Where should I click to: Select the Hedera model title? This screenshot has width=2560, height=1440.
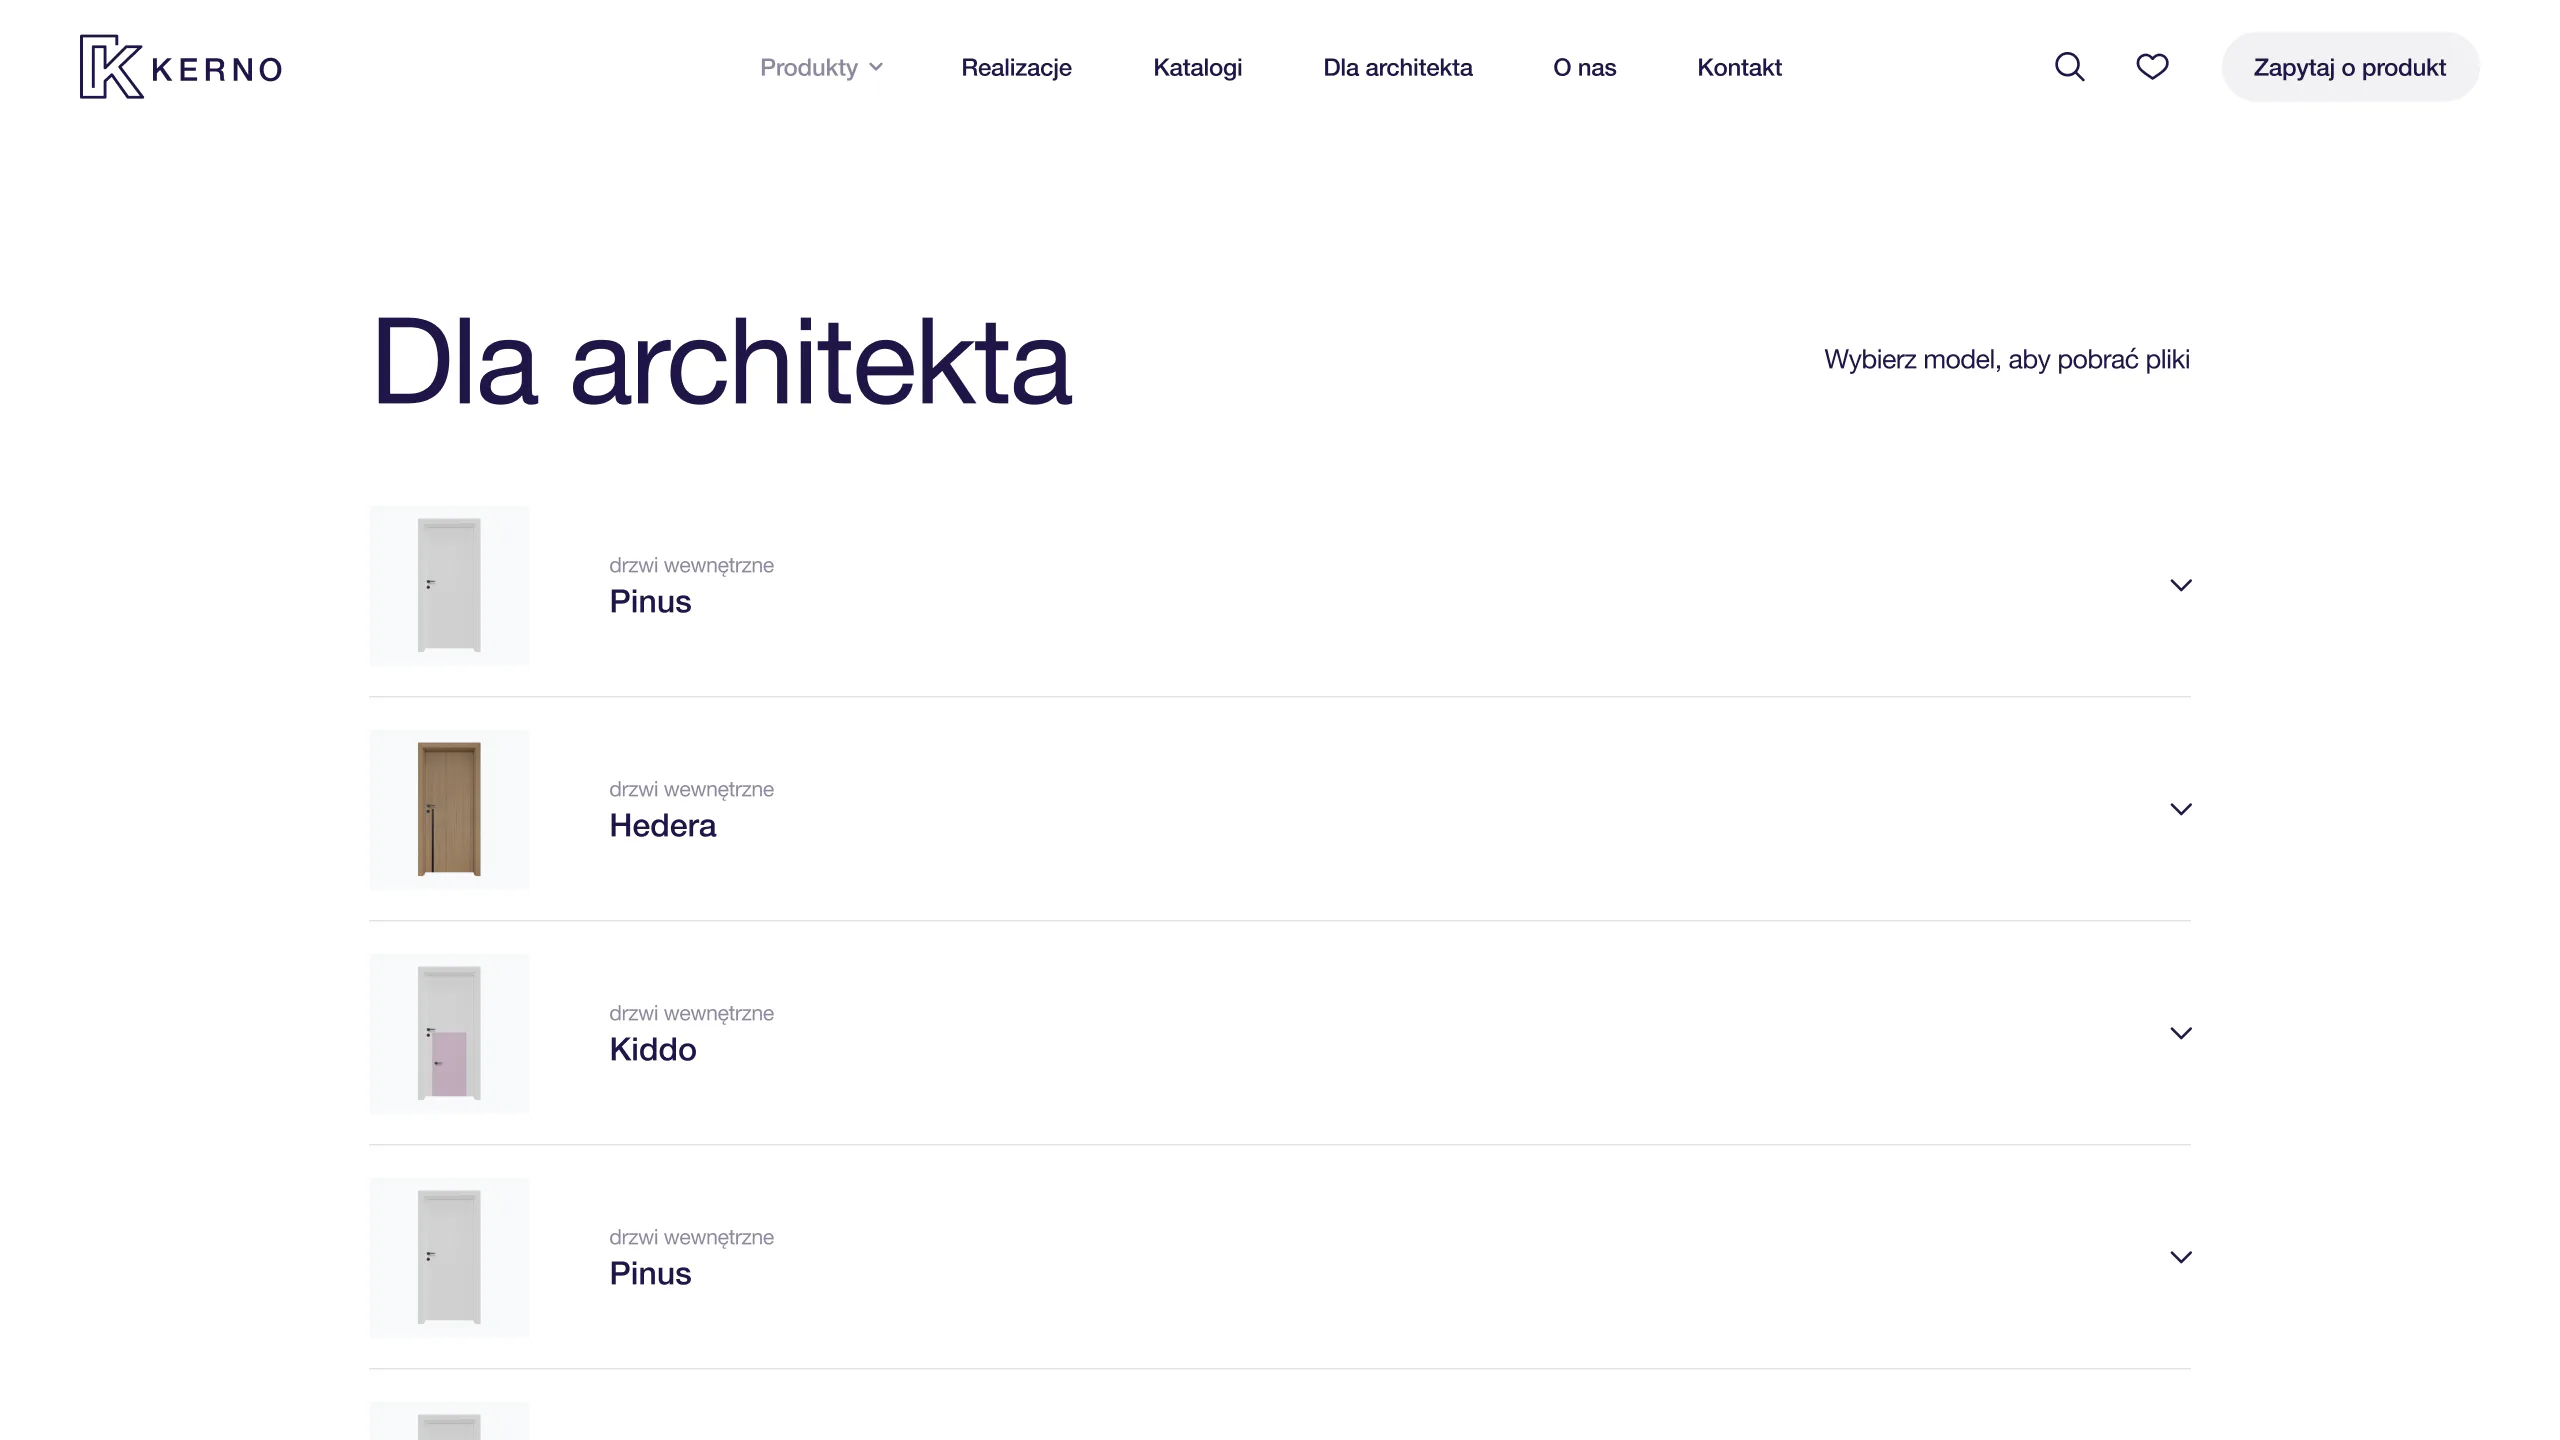point(662,826)
